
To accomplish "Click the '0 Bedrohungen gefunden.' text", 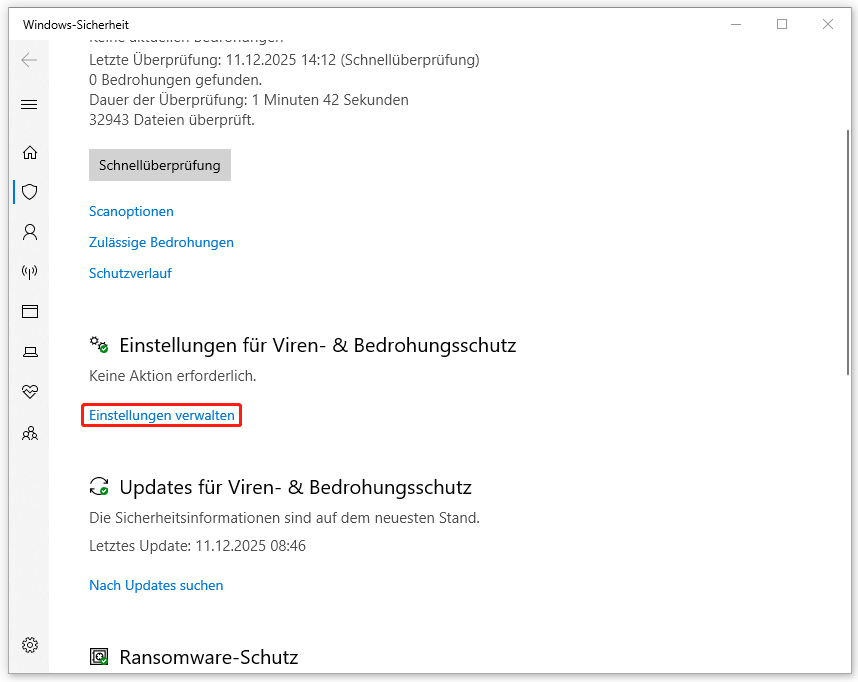I will click(176, 80).
